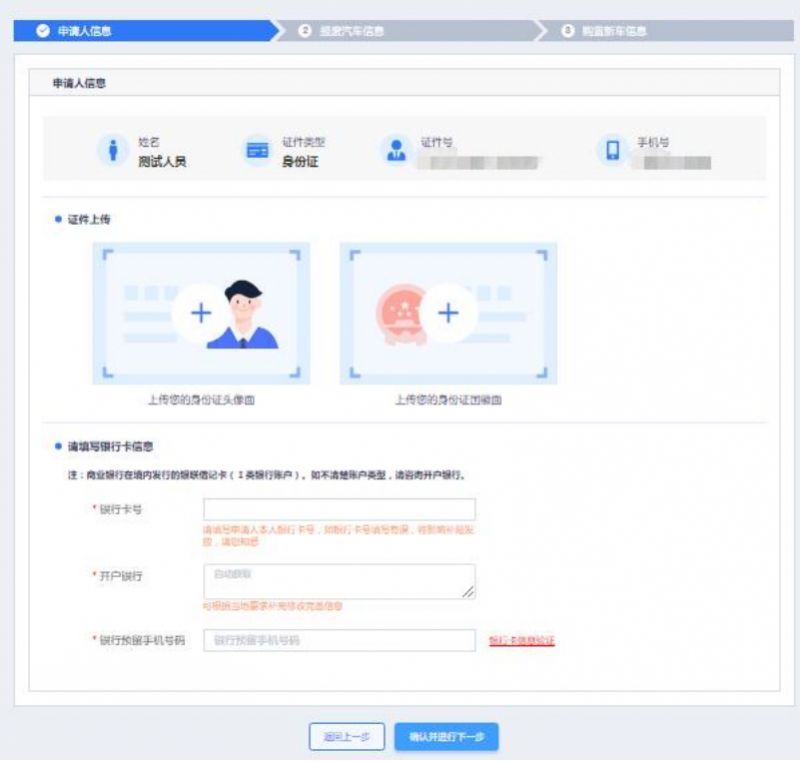Click checkmark icon in 申请人信息 step
This screenshot has height=762, width=800.
(42, 31)
